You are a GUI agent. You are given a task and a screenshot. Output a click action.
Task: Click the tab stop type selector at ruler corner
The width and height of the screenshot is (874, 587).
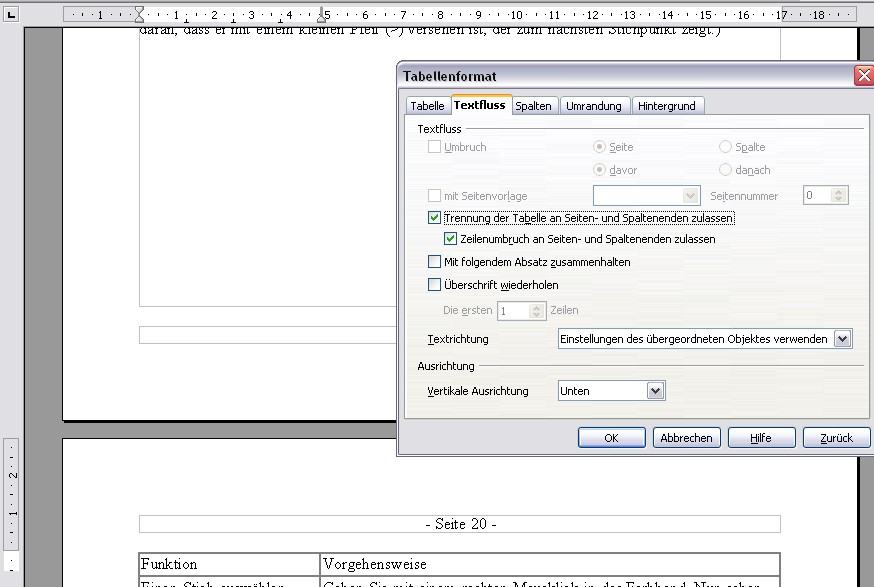tap(11, 15)
